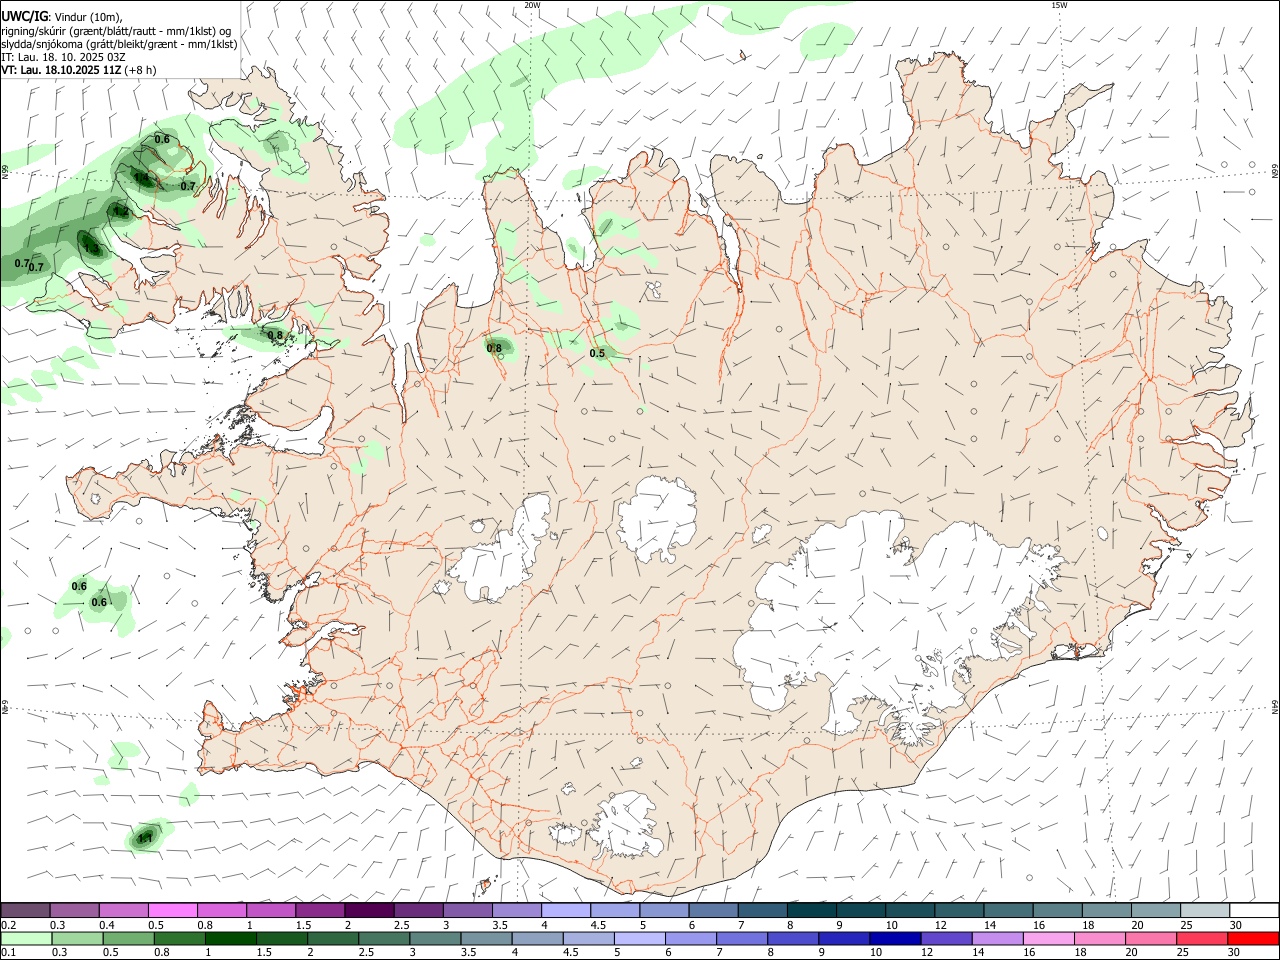
Task: Click the dusky purple 0.2 snow swatch
Action: coord(25,910)
